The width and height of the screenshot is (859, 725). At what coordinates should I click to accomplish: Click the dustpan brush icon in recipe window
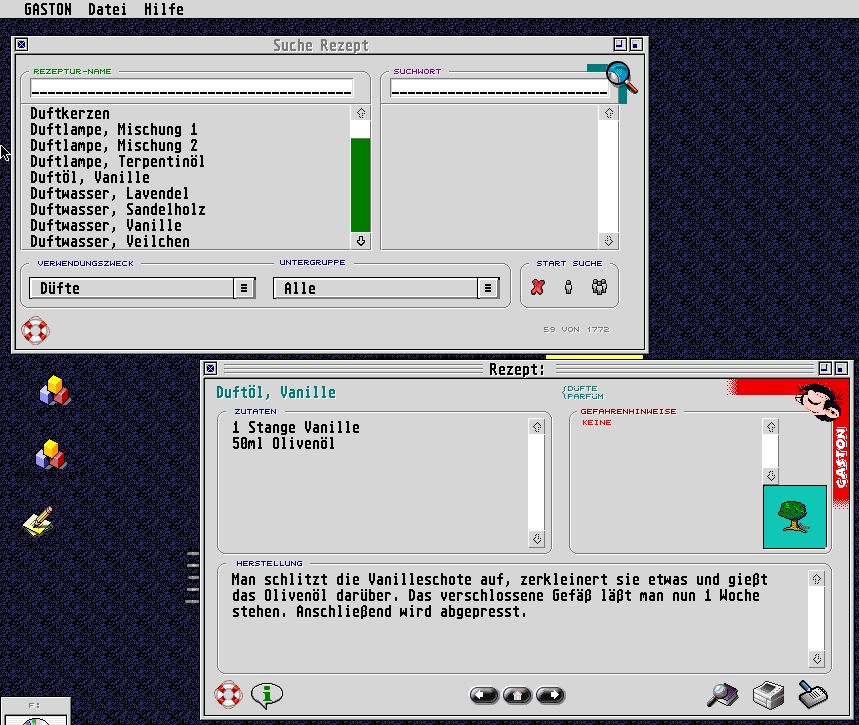click(x=812, y=693)
